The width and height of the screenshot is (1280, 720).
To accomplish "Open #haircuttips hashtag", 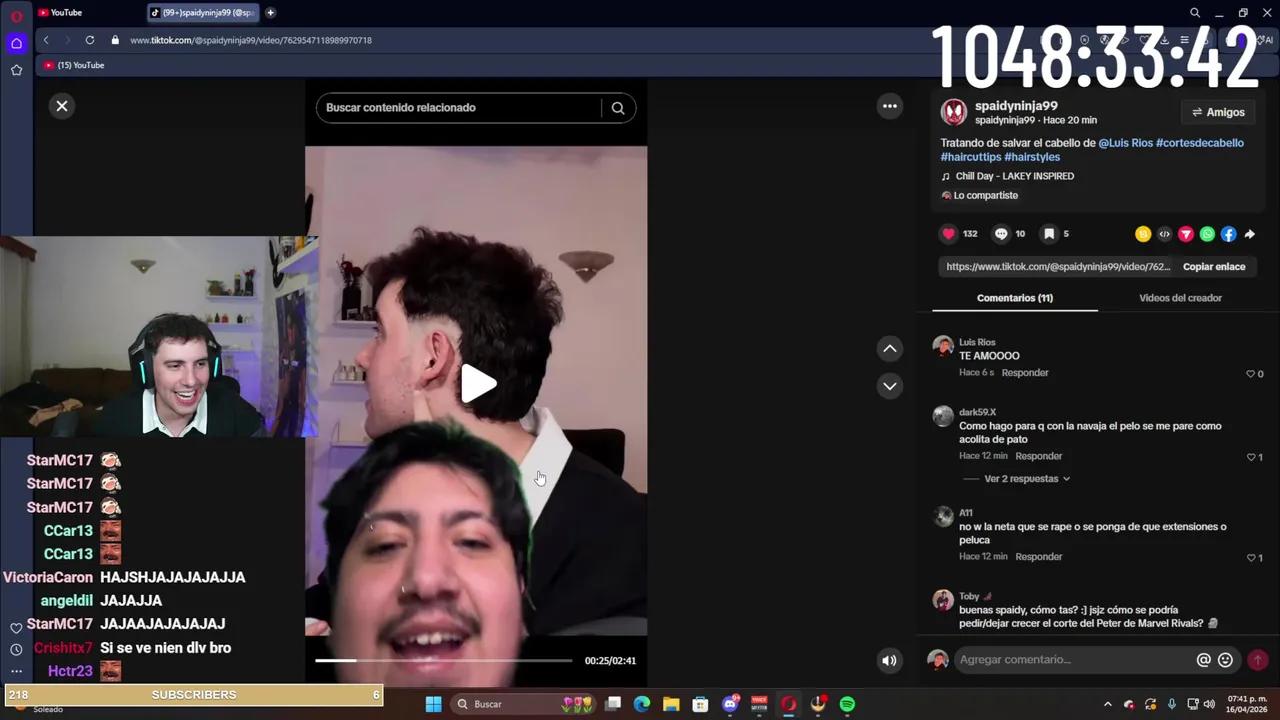I will click(x=971, y=157).
